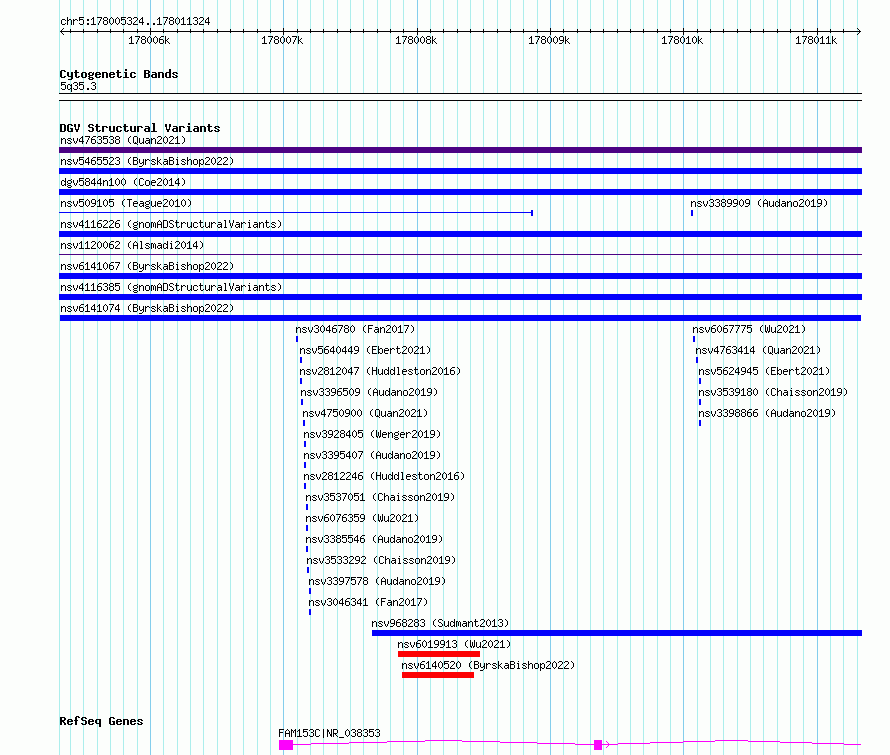Open nsv4116226 (gnomADStructuralVariants) label
890x755 pixels.
[x=171, y=224]
